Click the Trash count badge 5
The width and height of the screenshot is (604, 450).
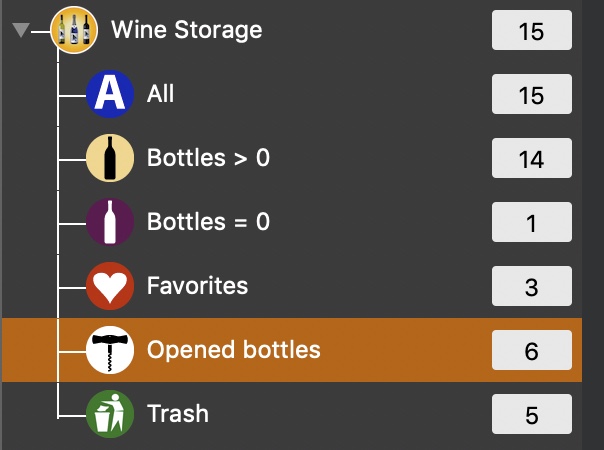(x=532, y=414)
